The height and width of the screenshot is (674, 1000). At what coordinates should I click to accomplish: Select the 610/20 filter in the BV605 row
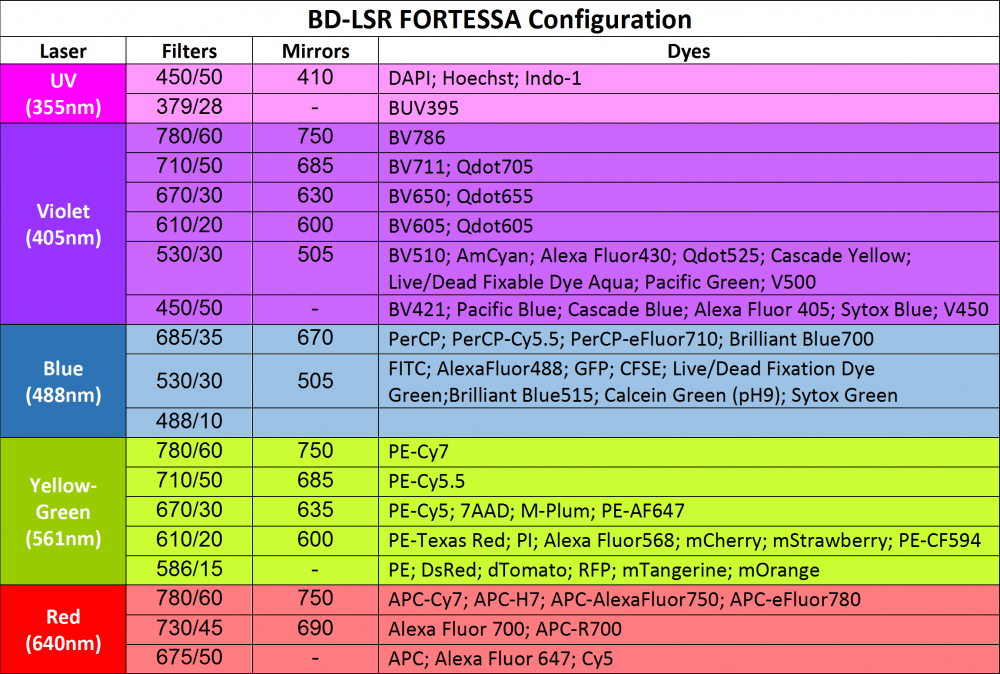point(189,226)
